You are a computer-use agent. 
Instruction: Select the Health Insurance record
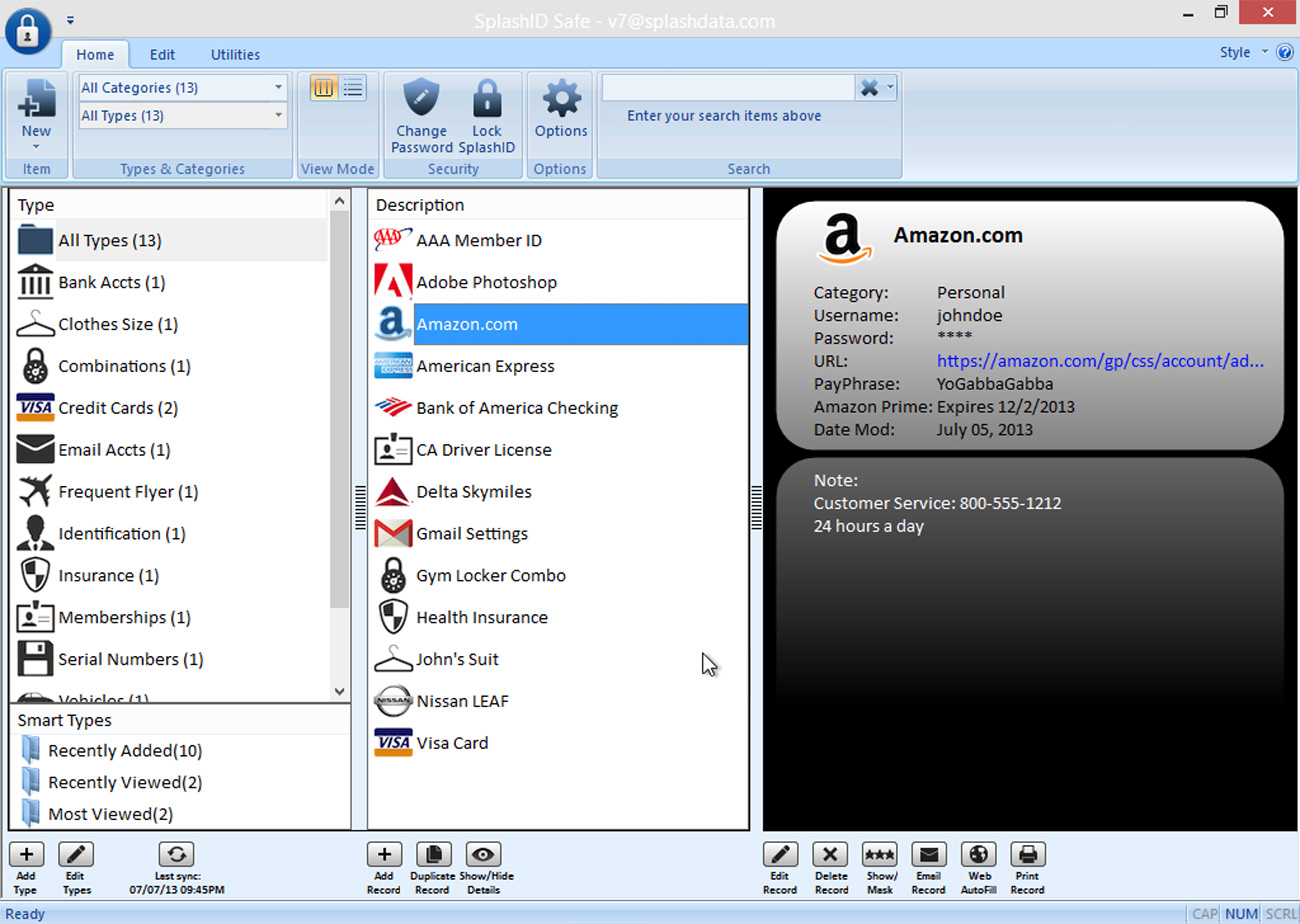559,618
